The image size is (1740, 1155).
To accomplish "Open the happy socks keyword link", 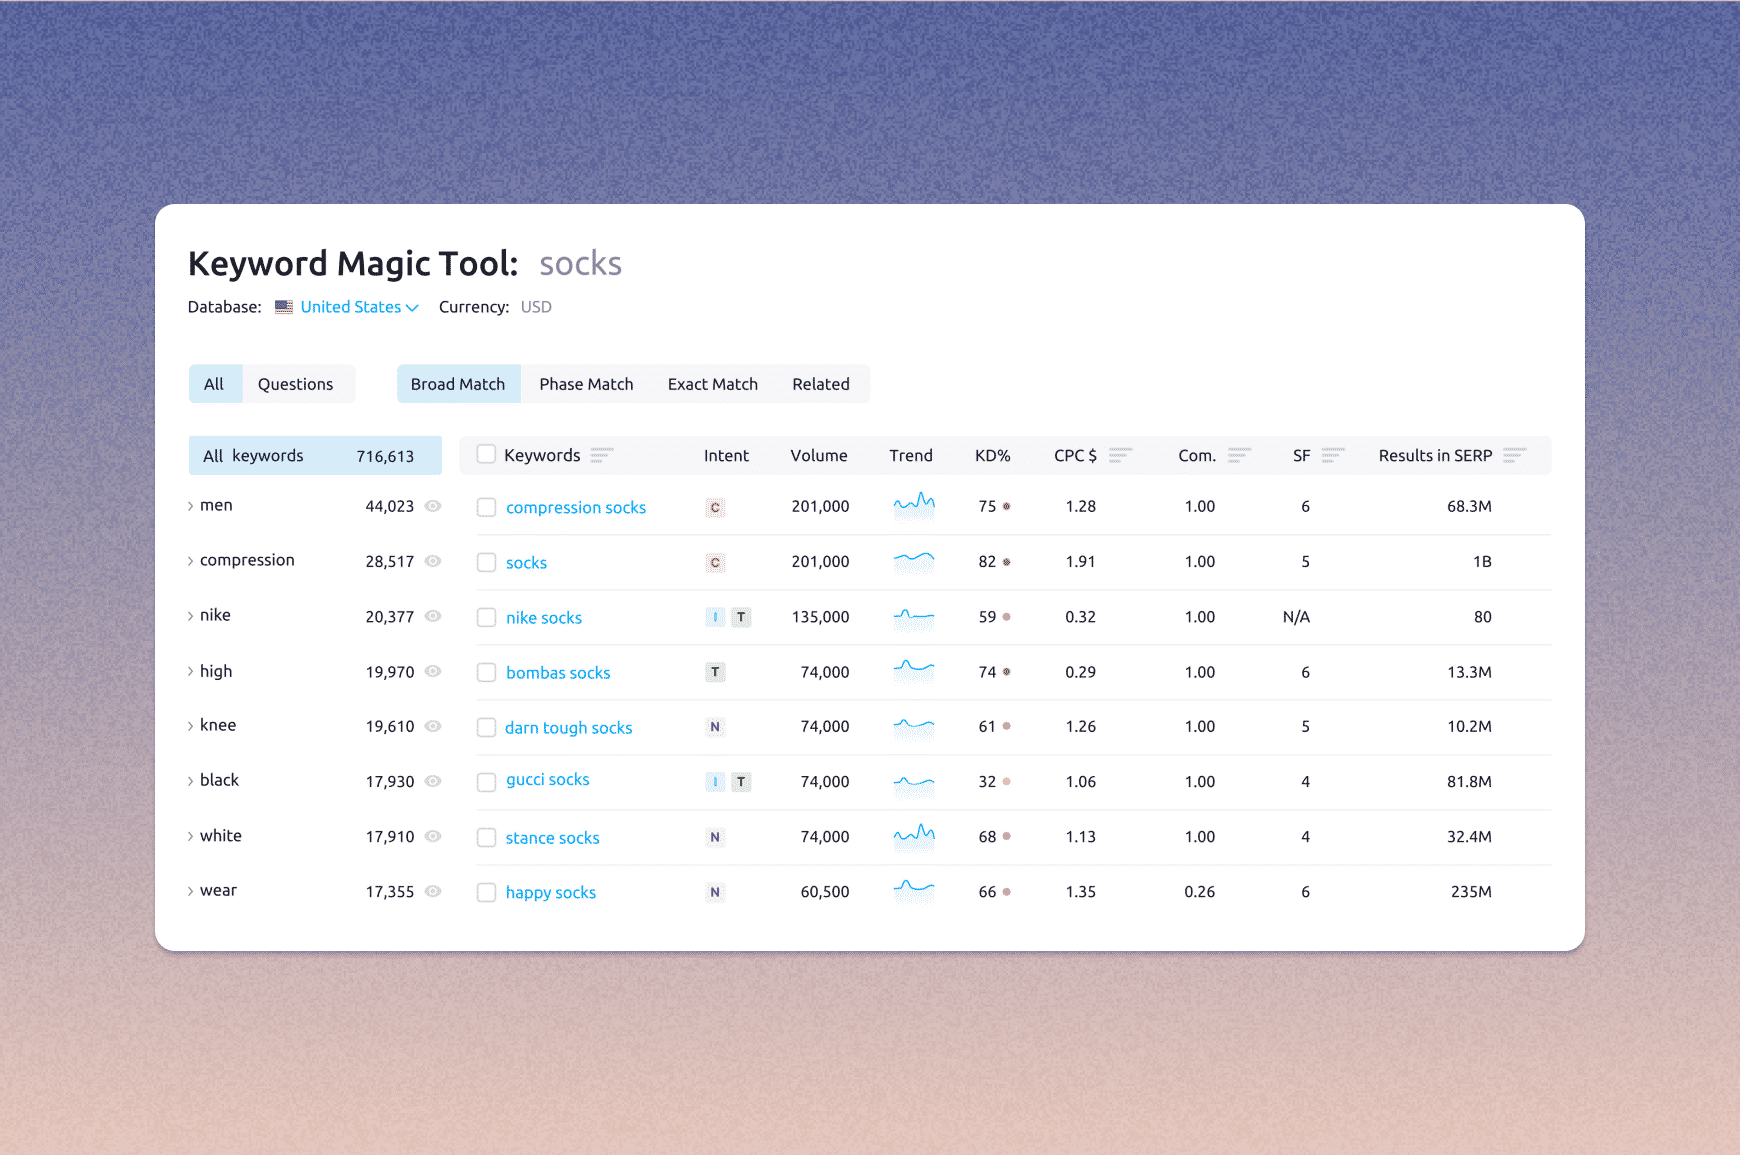I will tap(550, 893).
